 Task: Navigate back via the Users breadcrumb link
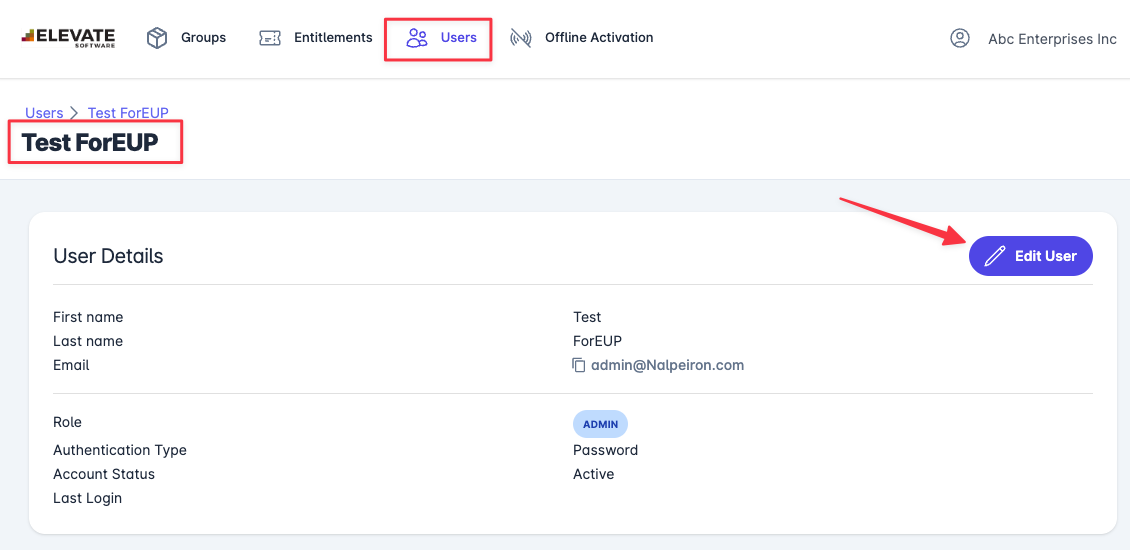coord(44,113)
